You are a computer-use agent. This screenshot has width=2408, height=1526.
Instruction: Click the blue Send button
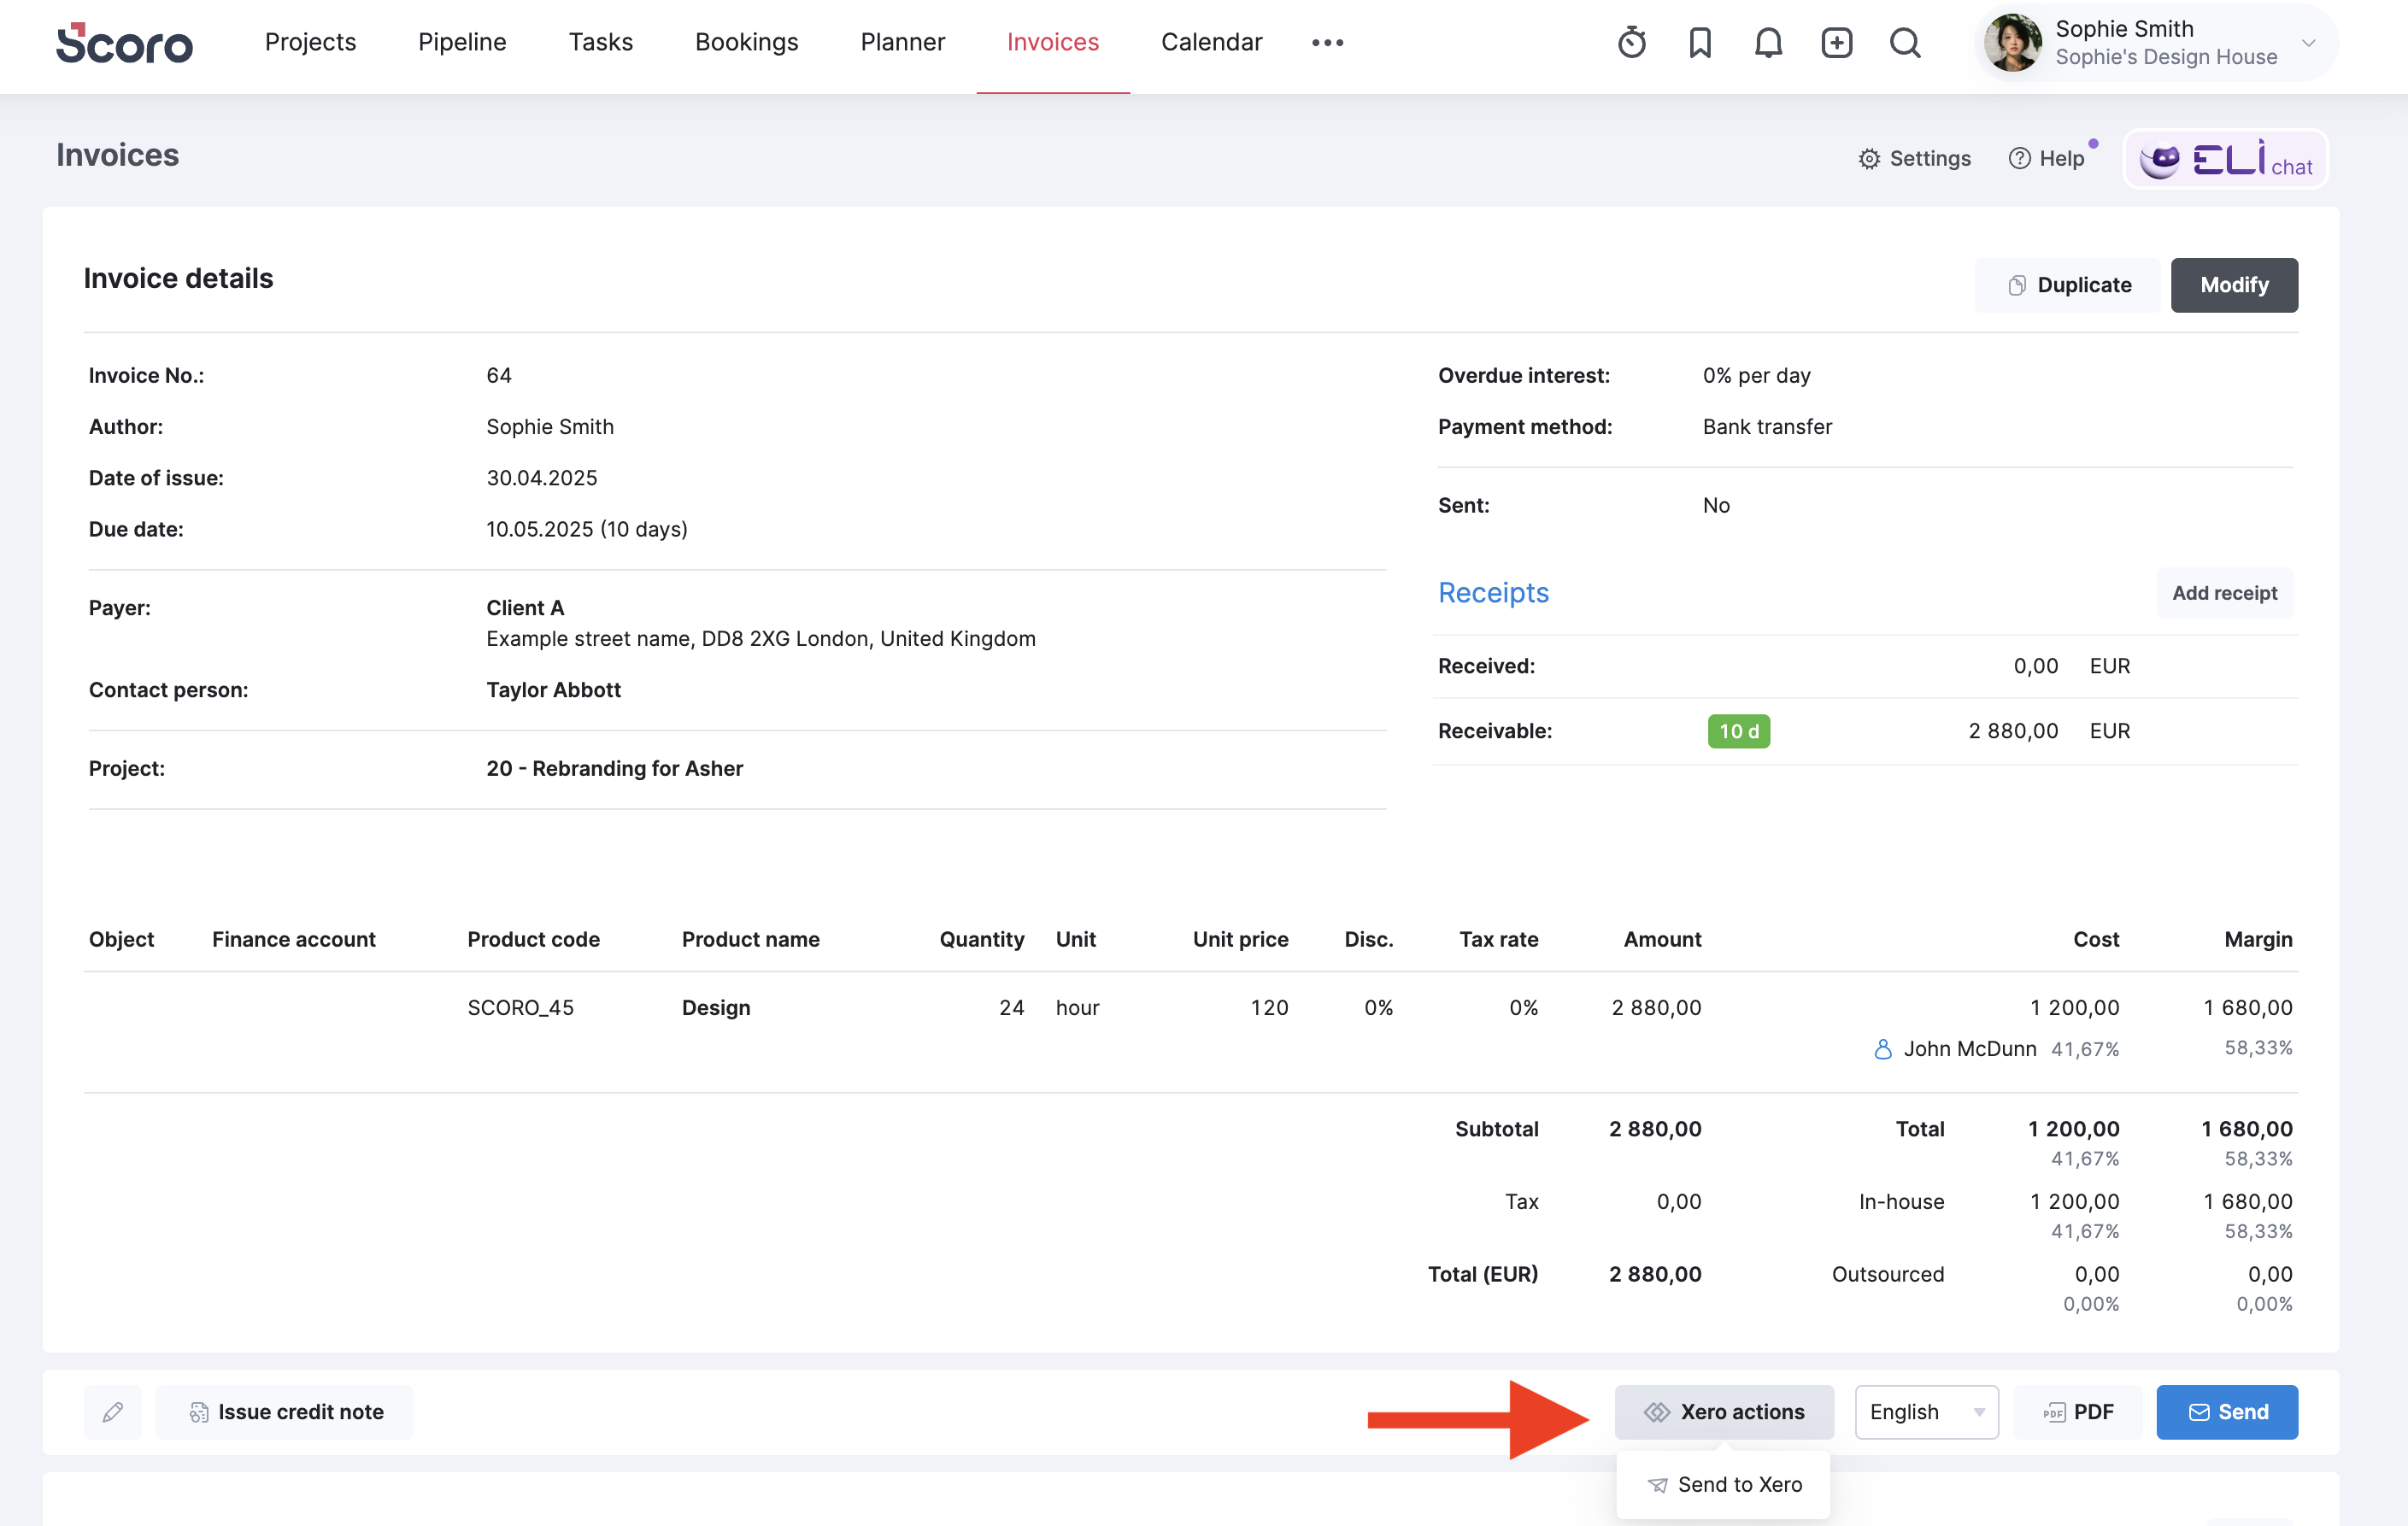[2226, 1412]
